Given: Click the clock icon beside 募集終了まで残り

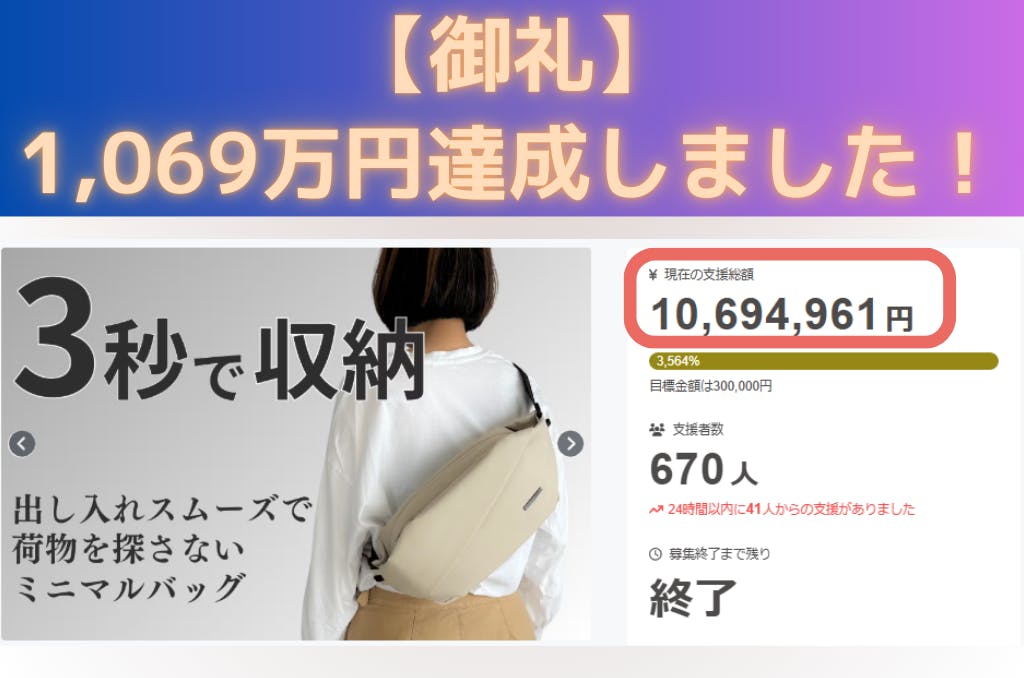Looking at the screenshot, I should coord(655,554).
